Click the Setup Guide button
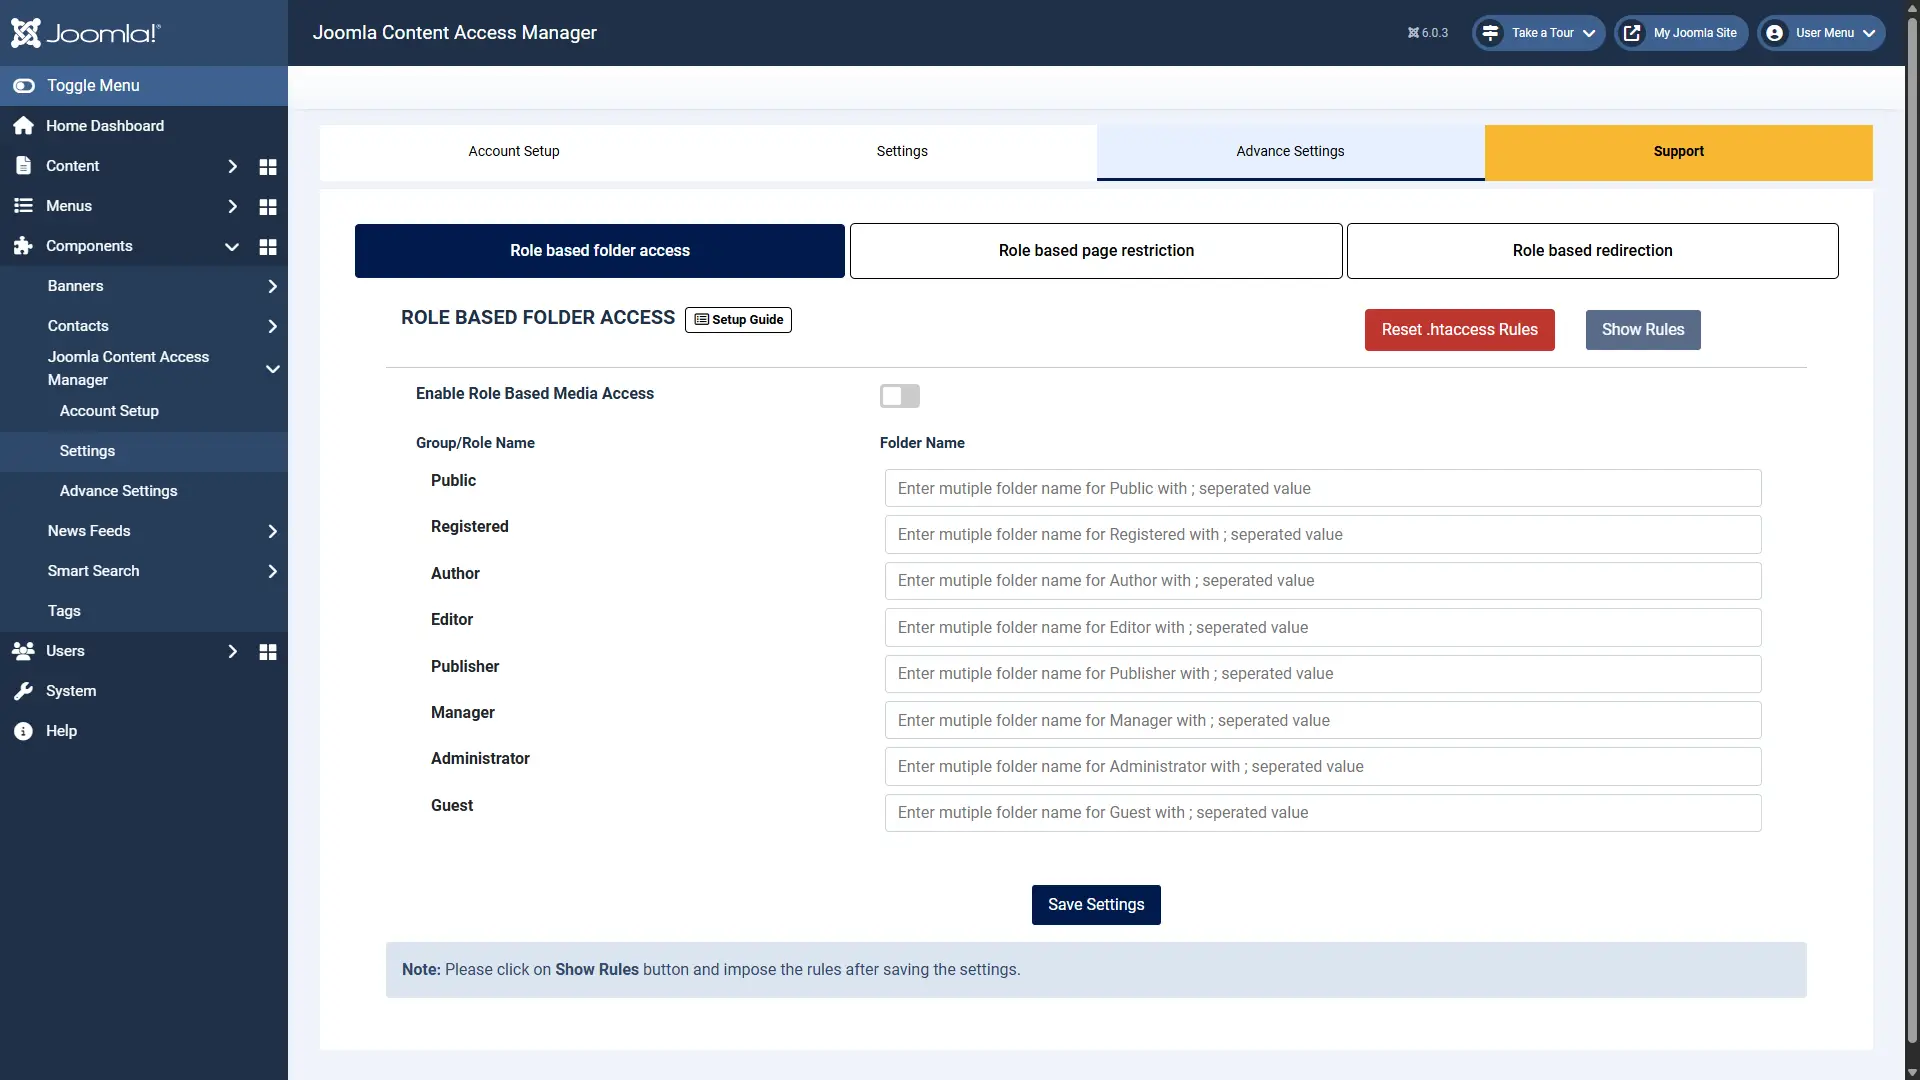 click(738, 320)
